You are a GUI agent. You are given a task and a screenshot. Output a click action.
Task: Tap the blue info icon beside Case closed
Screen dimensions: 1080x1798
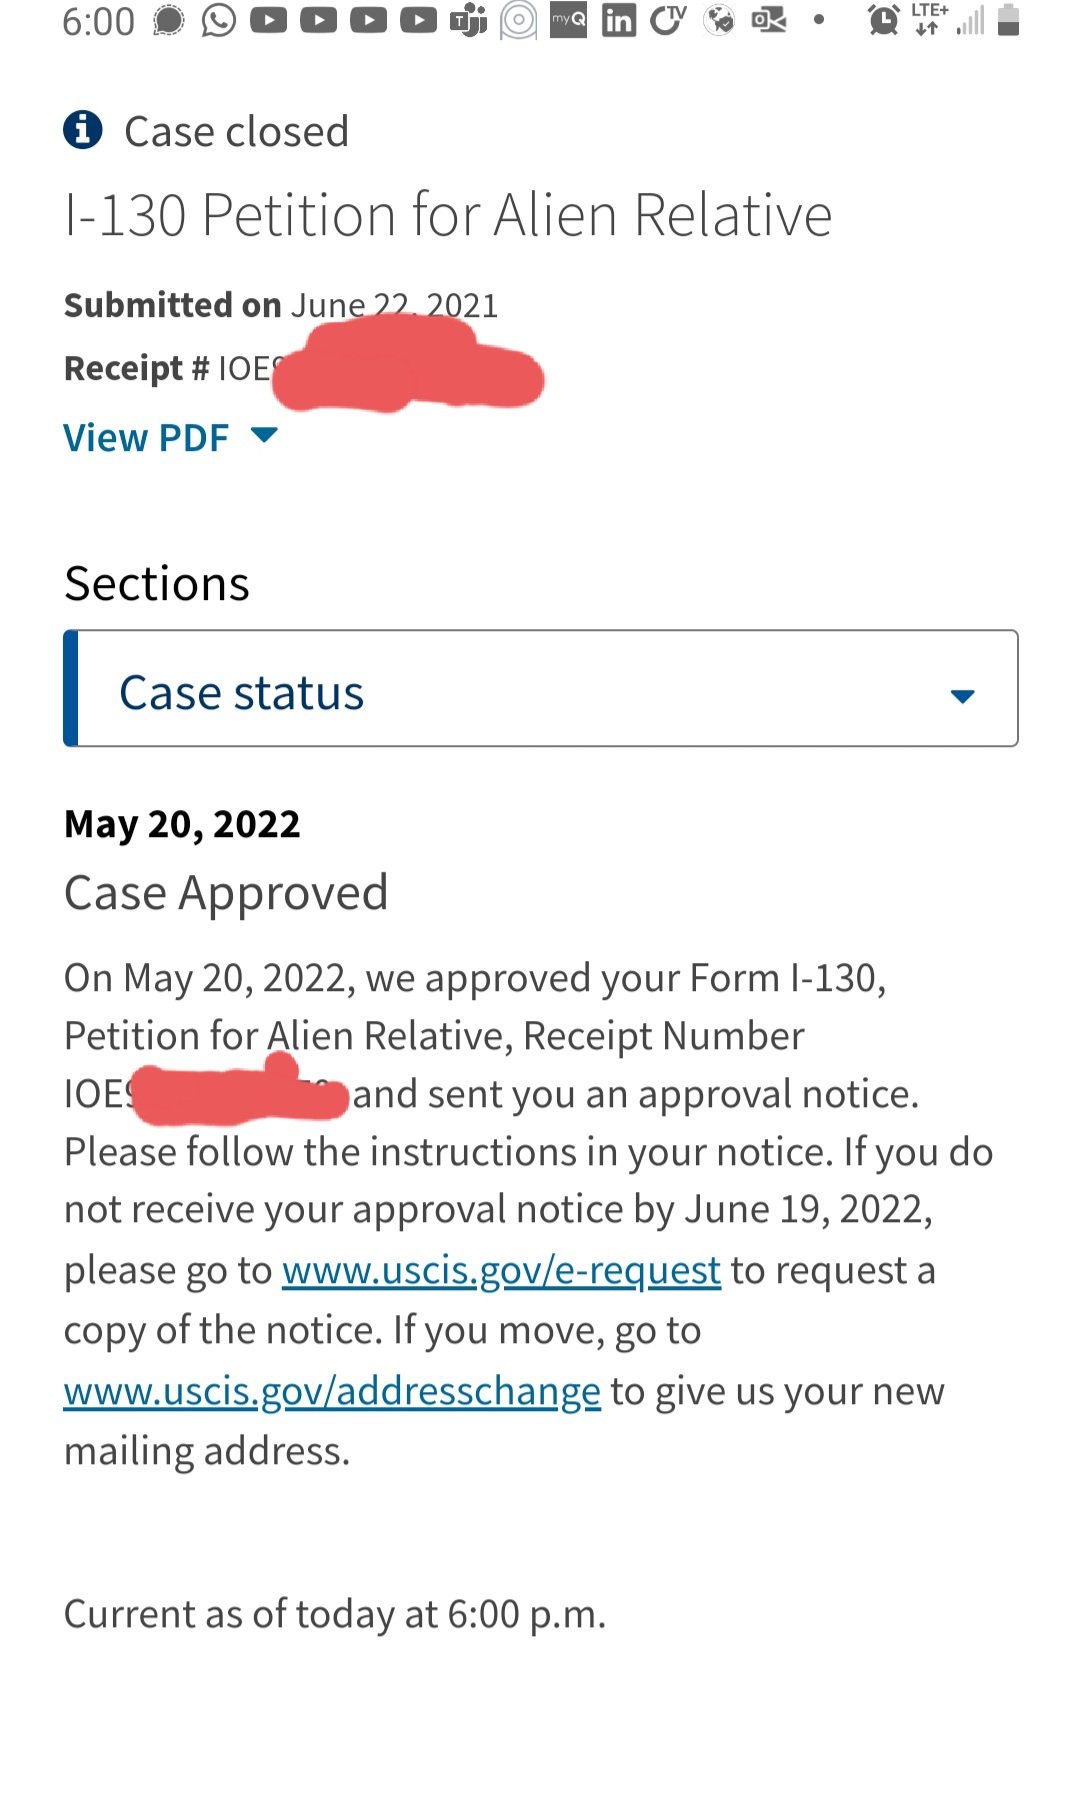(83, 130)
